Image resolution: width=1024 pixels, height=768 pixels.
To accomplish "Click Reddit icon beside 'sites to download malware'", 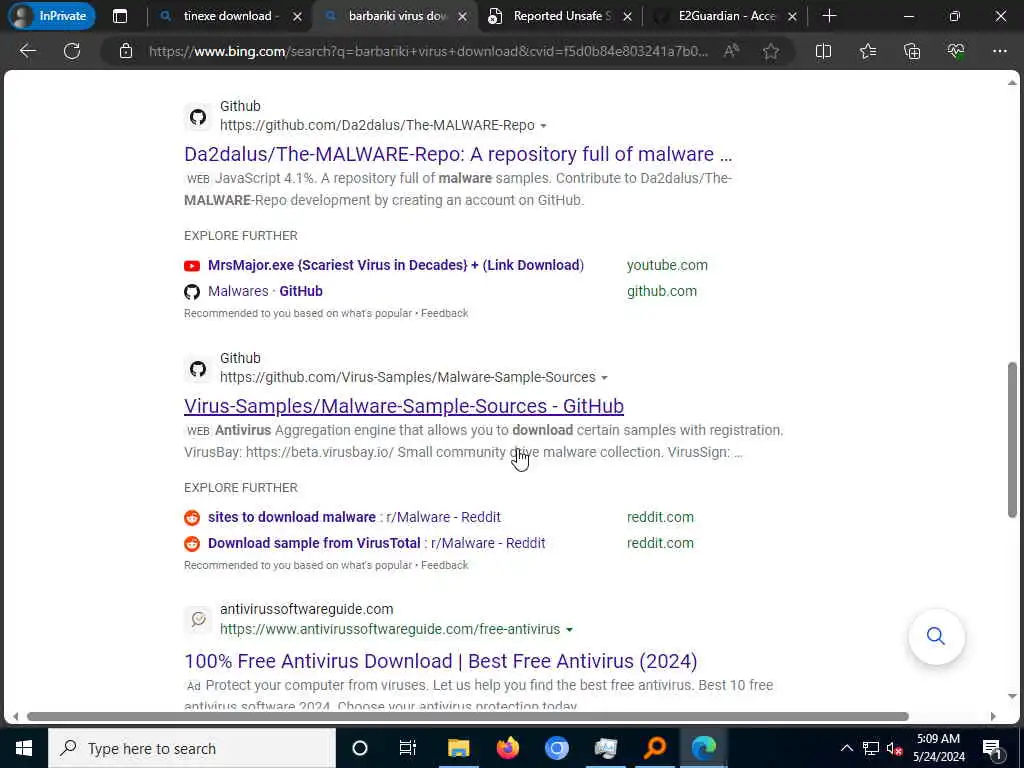I will pos(192,518).
